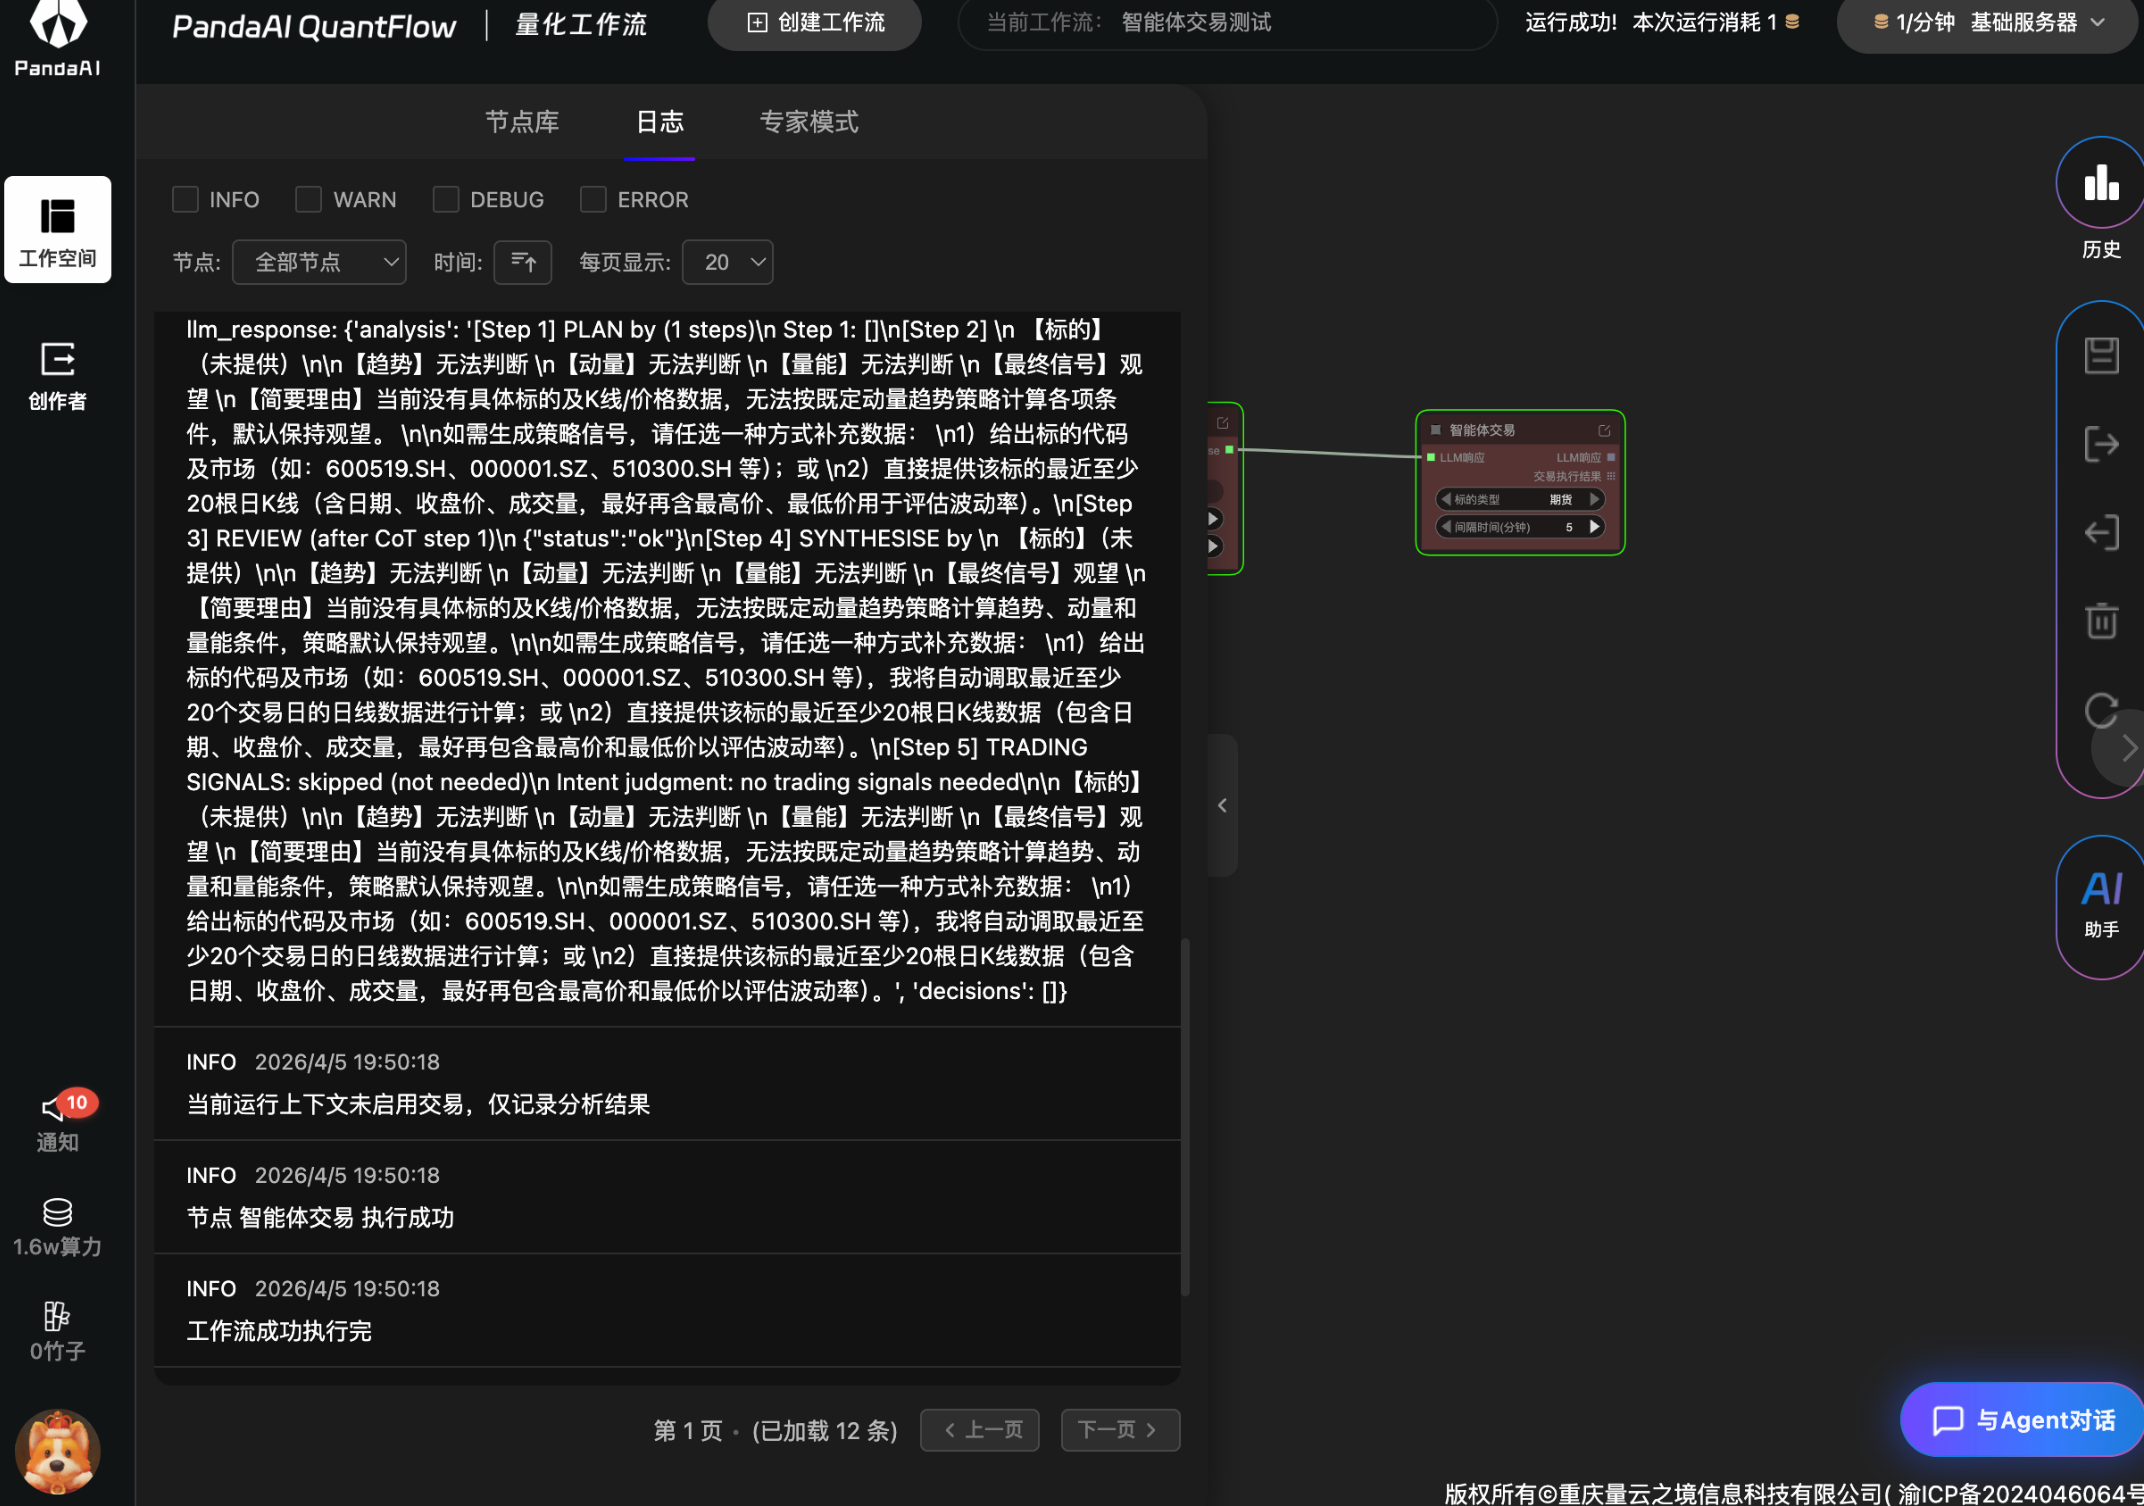Click the save workflow disk icon

(2100, 355)
